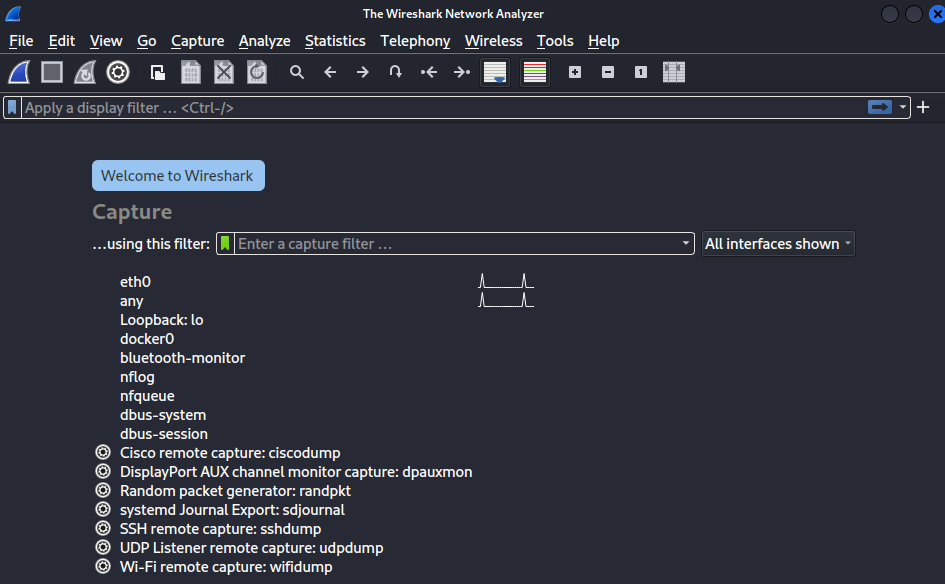This screenshot has height=584, width=945.
Task: Start capturing packets with the shark fin icon
Action: [19, 72]
